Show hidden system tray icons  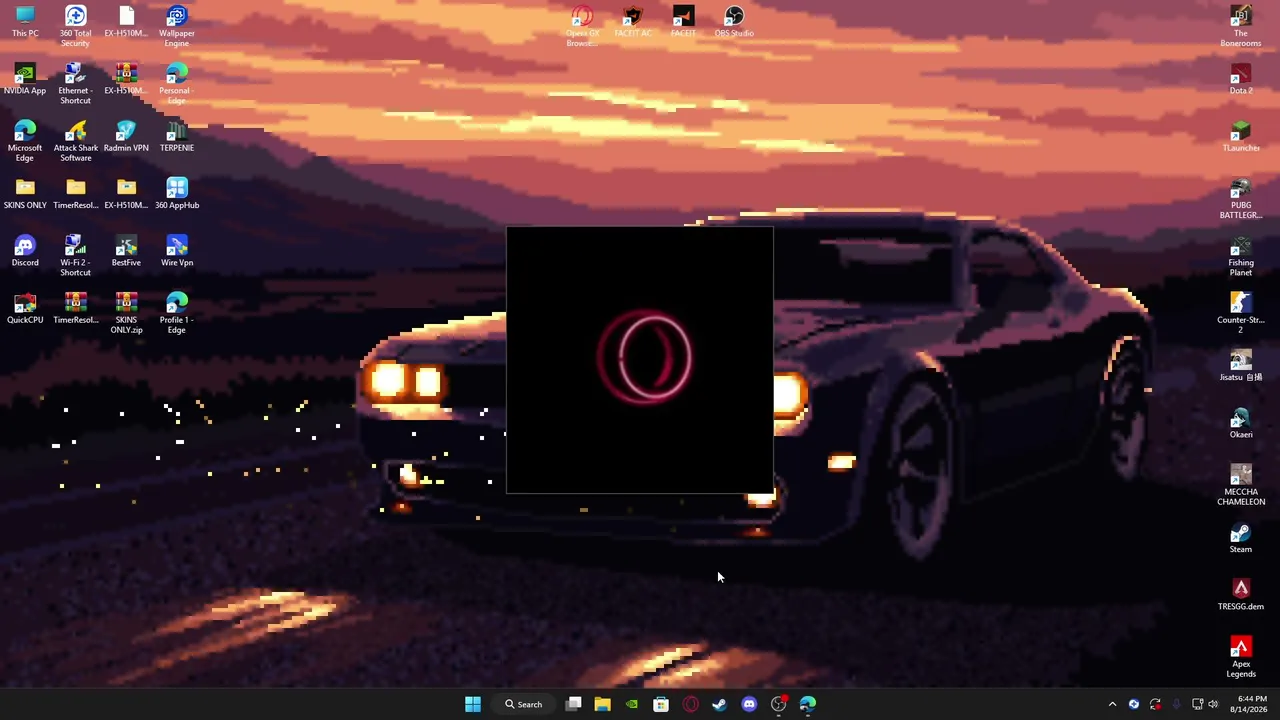[x=1112, y=704]
